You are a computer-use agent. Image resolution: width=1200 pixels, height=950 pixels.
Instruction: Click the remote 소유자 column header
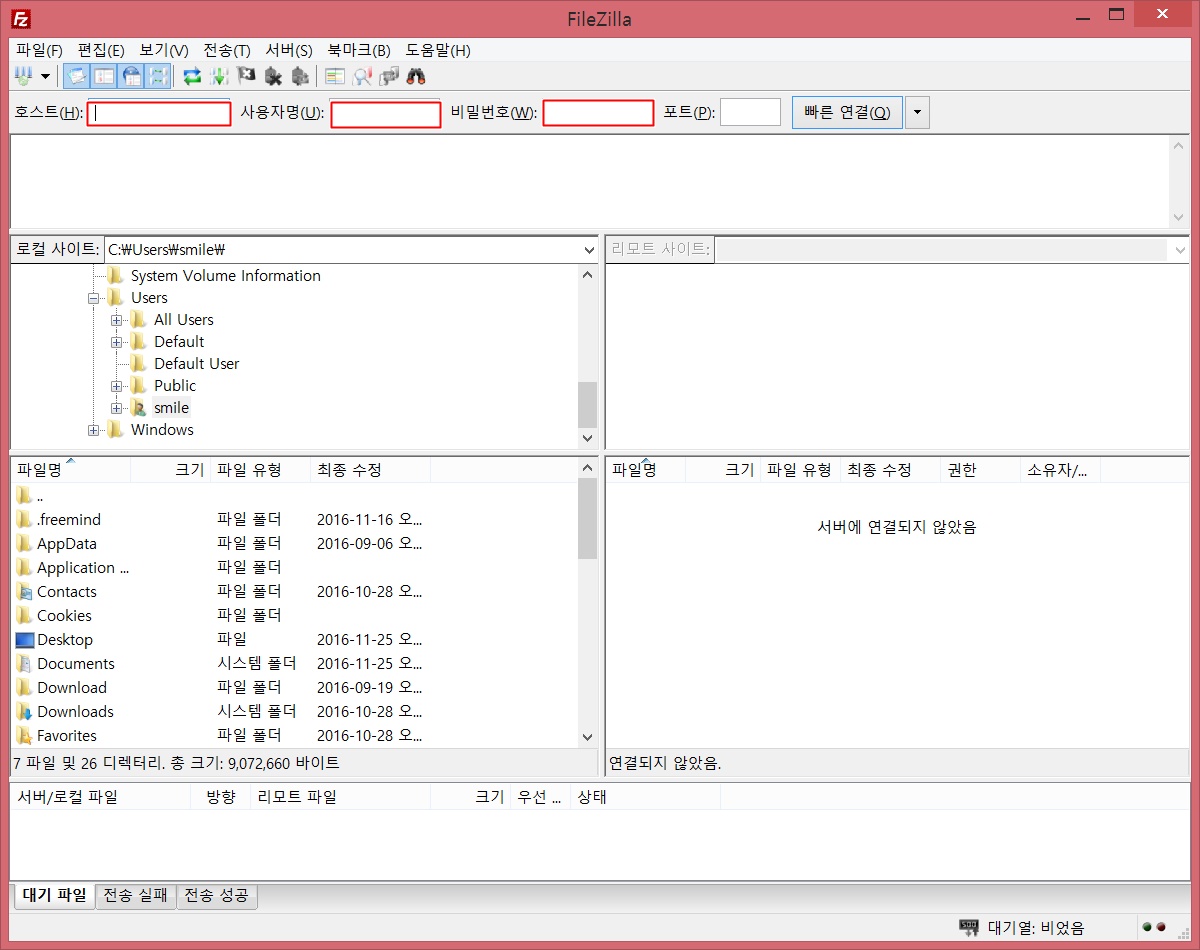(1060, 469)
